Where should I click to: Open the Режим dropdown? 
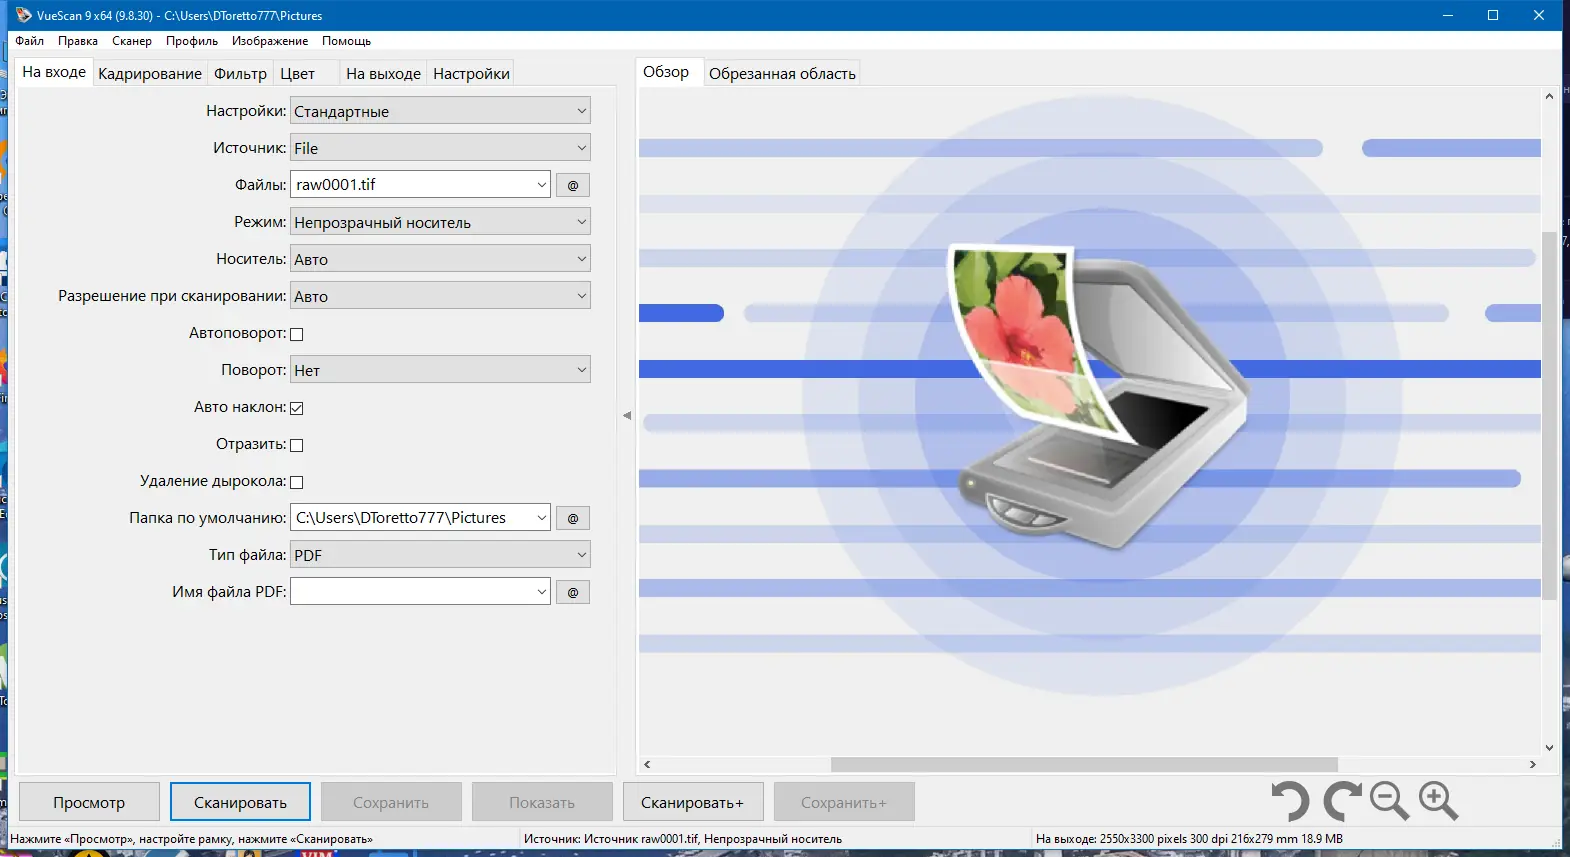coord(440,222)
